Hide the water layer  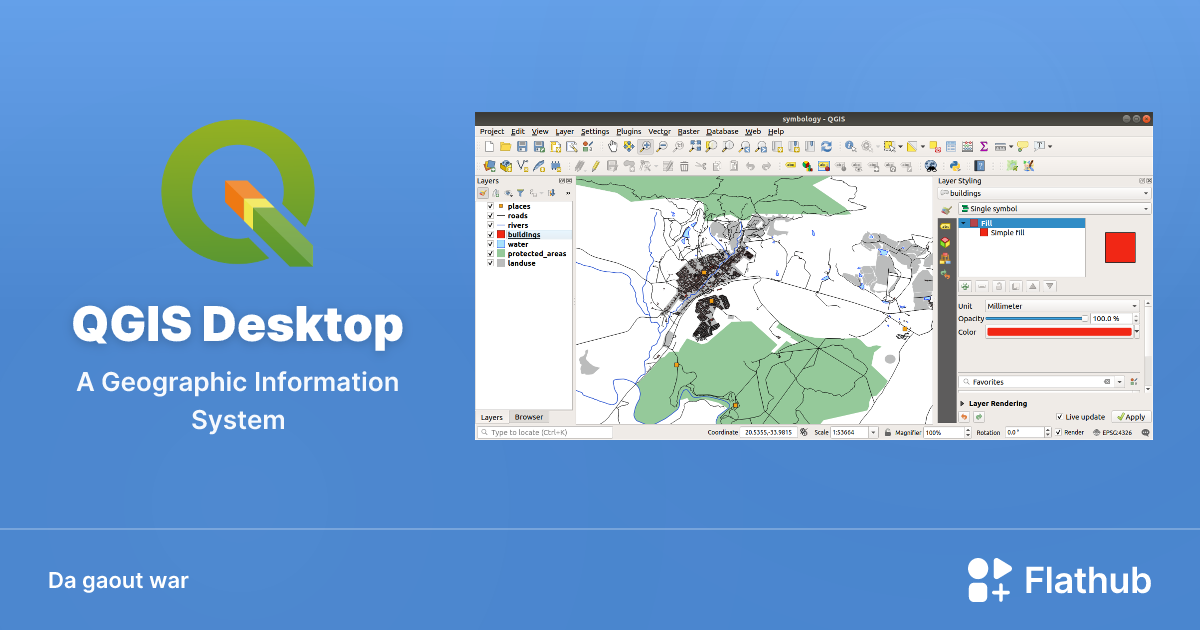489,243
